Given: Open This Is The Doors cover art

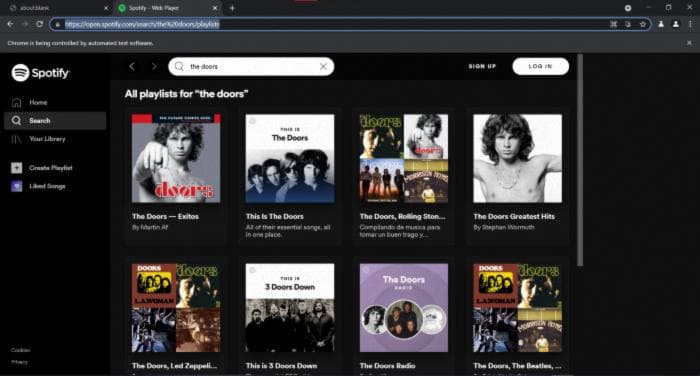Looking at the screenshot, I should point(290,159).
